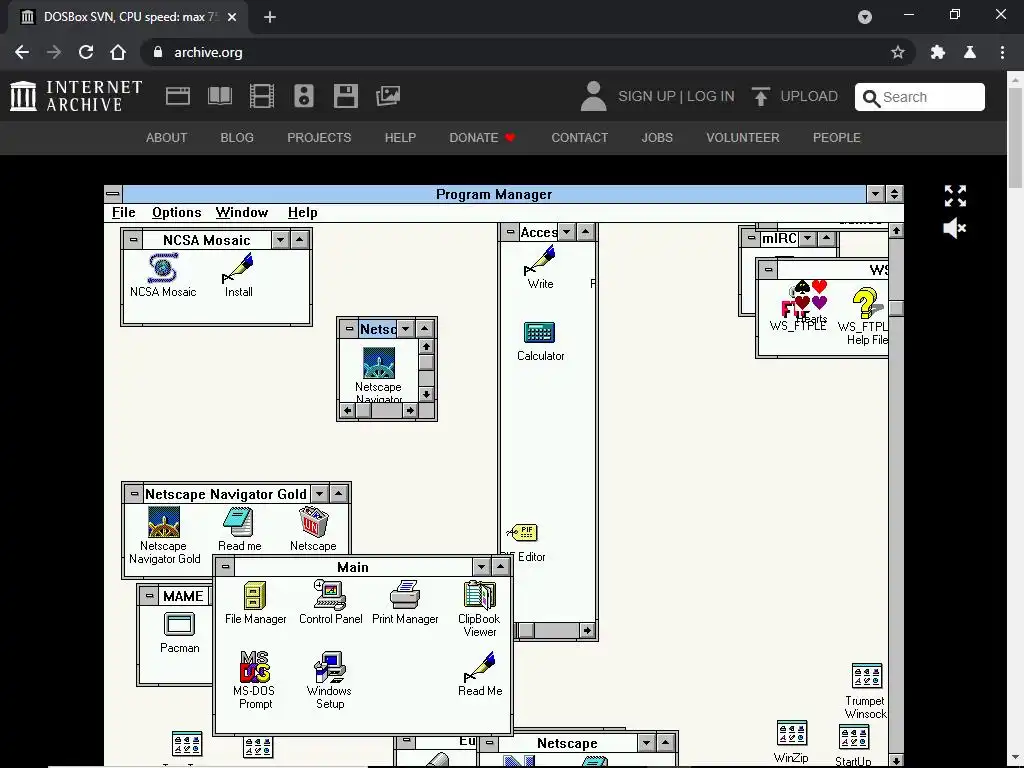Open the VOLUNTEER link
The image size is (1024, 768).
tap(743, 138)
